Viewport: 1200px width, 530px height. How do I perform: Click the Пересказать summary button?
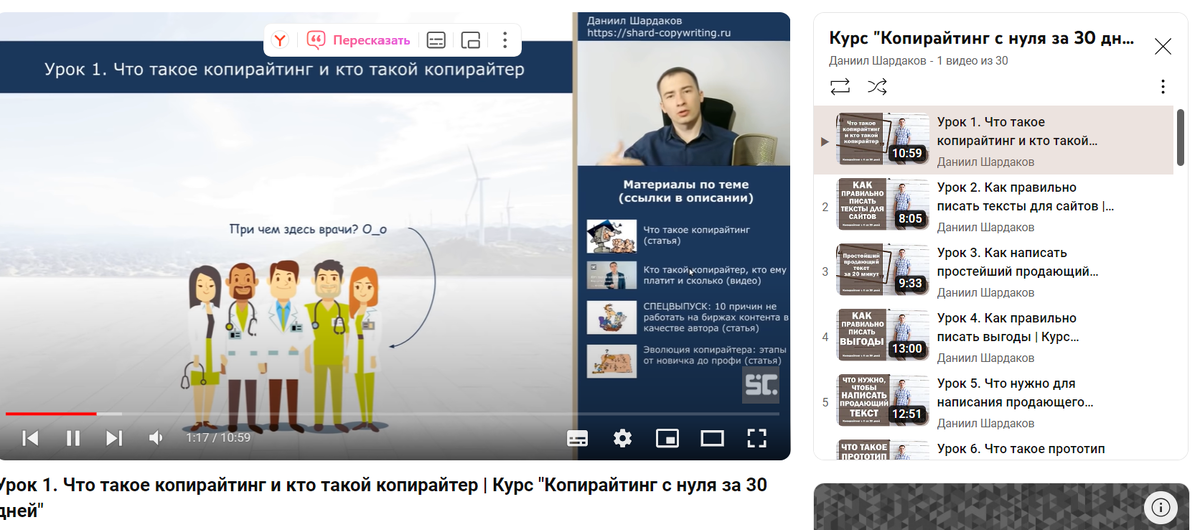[358, 40]
